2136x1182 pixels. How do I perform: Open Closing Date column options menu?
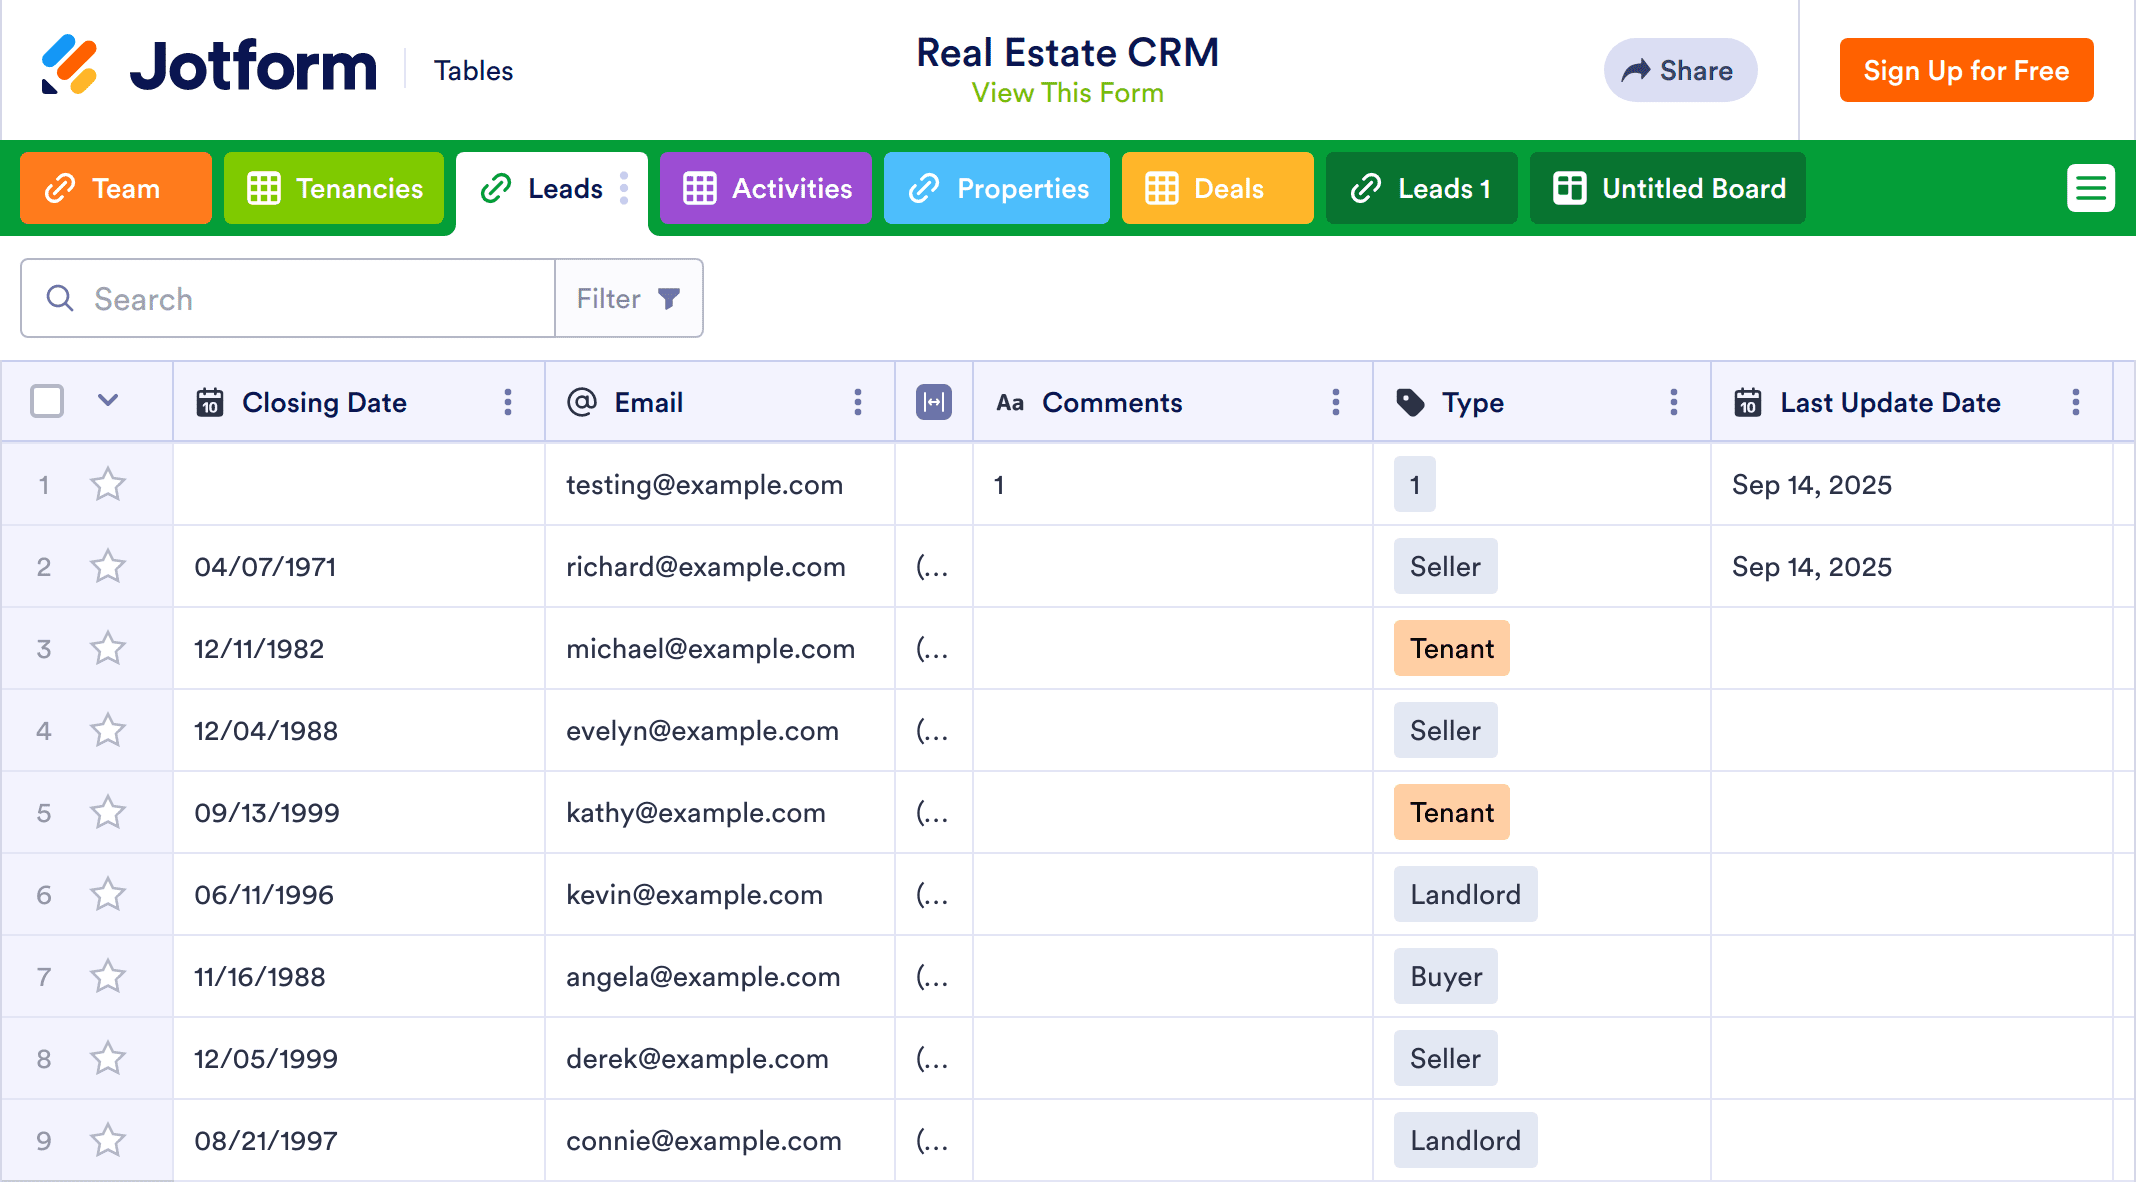[x=508, y=402]
